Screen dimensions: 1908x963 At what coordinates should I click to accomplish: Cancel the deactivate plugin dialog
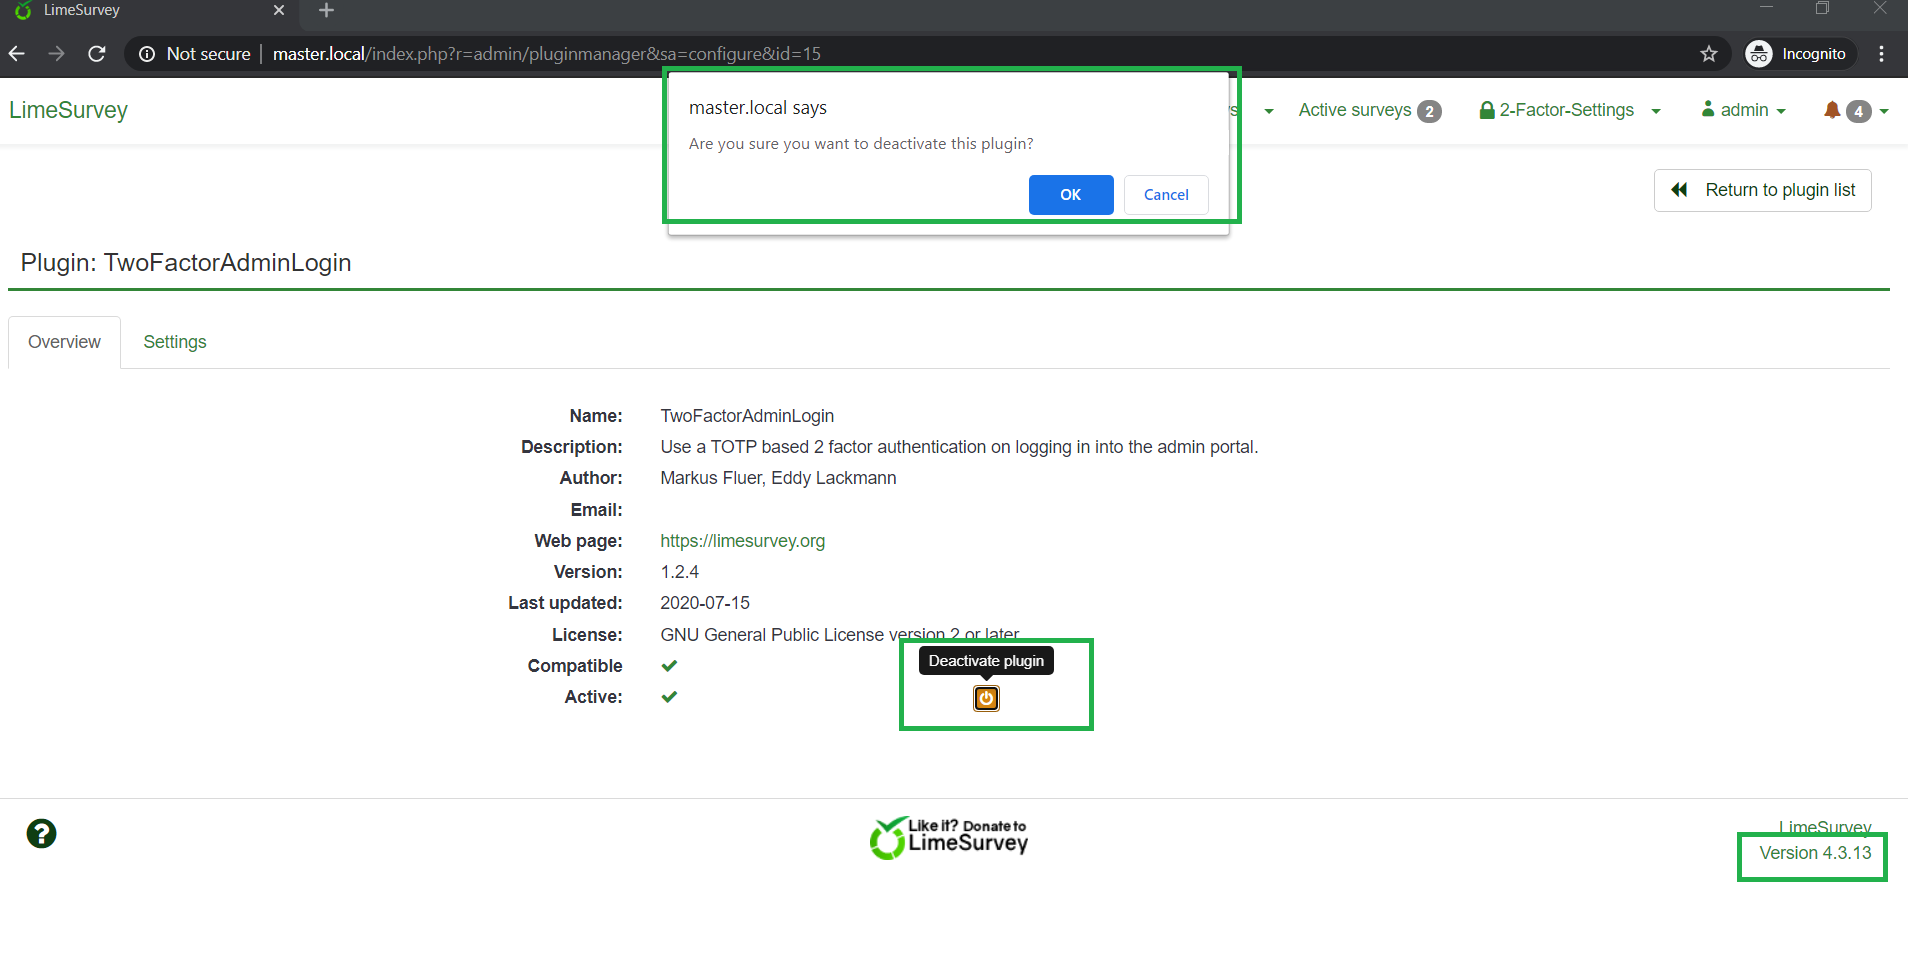1166,195
